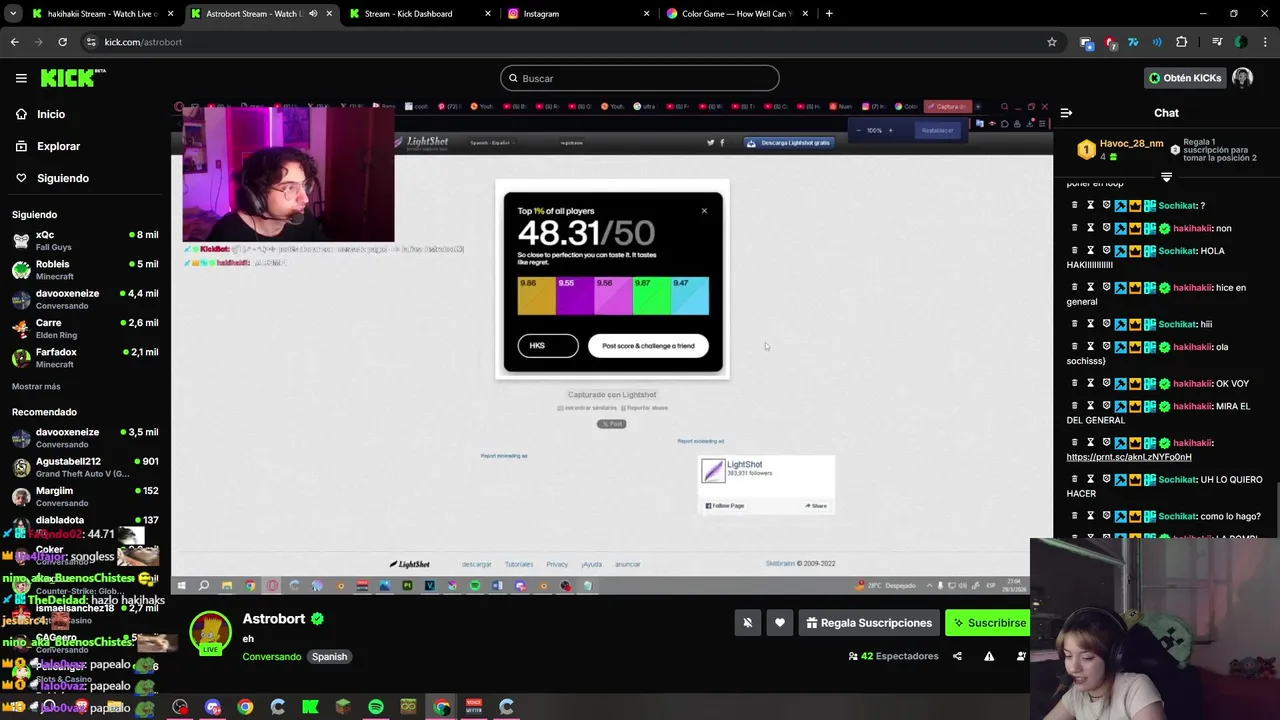Open Agustabell212 recommended channel
This screenshot has width=1280, height=720.
coord(85,467)
